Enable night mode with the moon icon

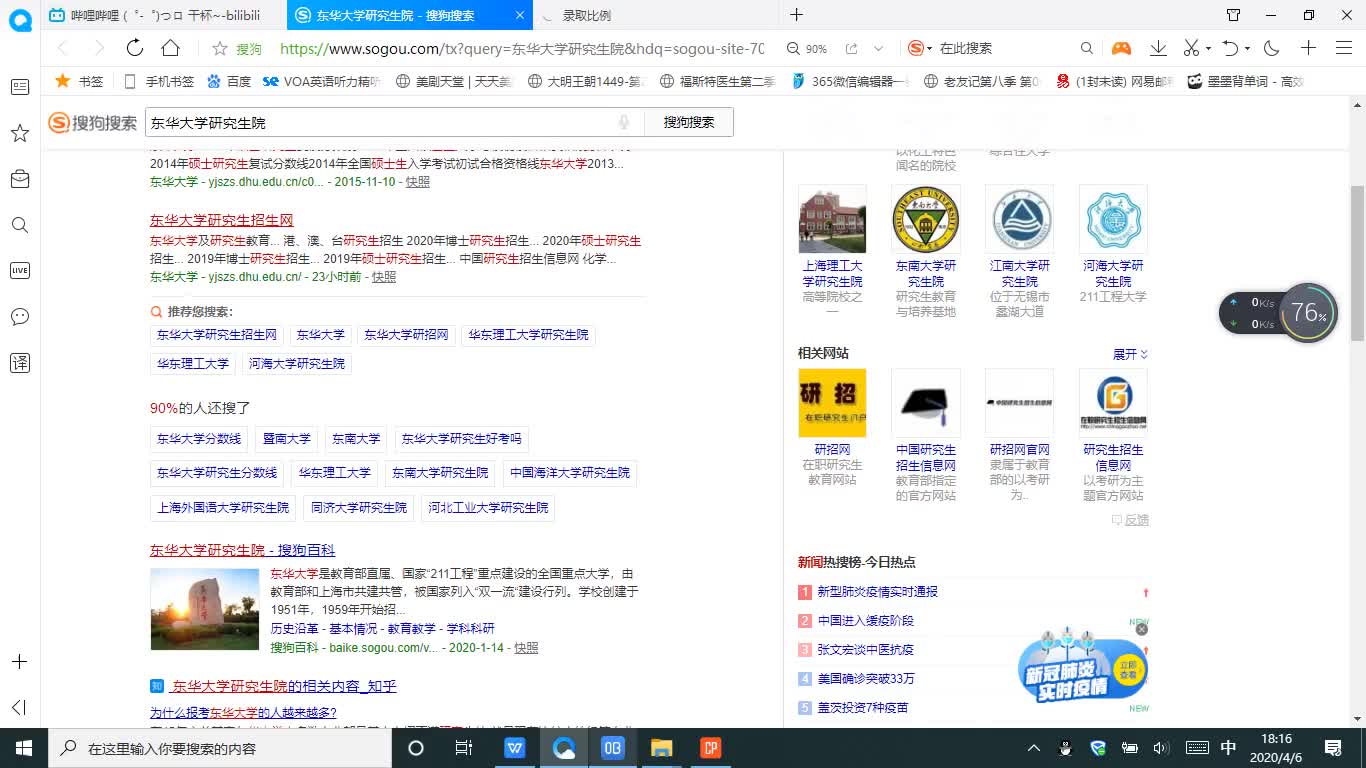tap(1270, 47)
